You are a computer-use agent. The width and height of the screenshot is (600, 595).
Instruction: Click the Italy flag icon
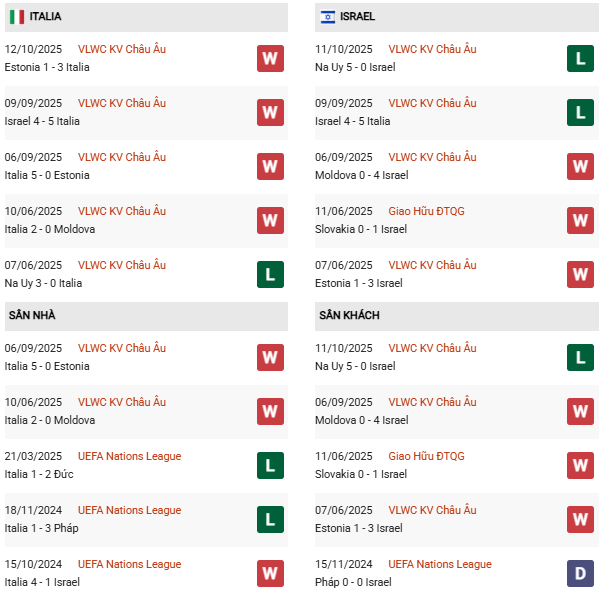pos(17,17)
